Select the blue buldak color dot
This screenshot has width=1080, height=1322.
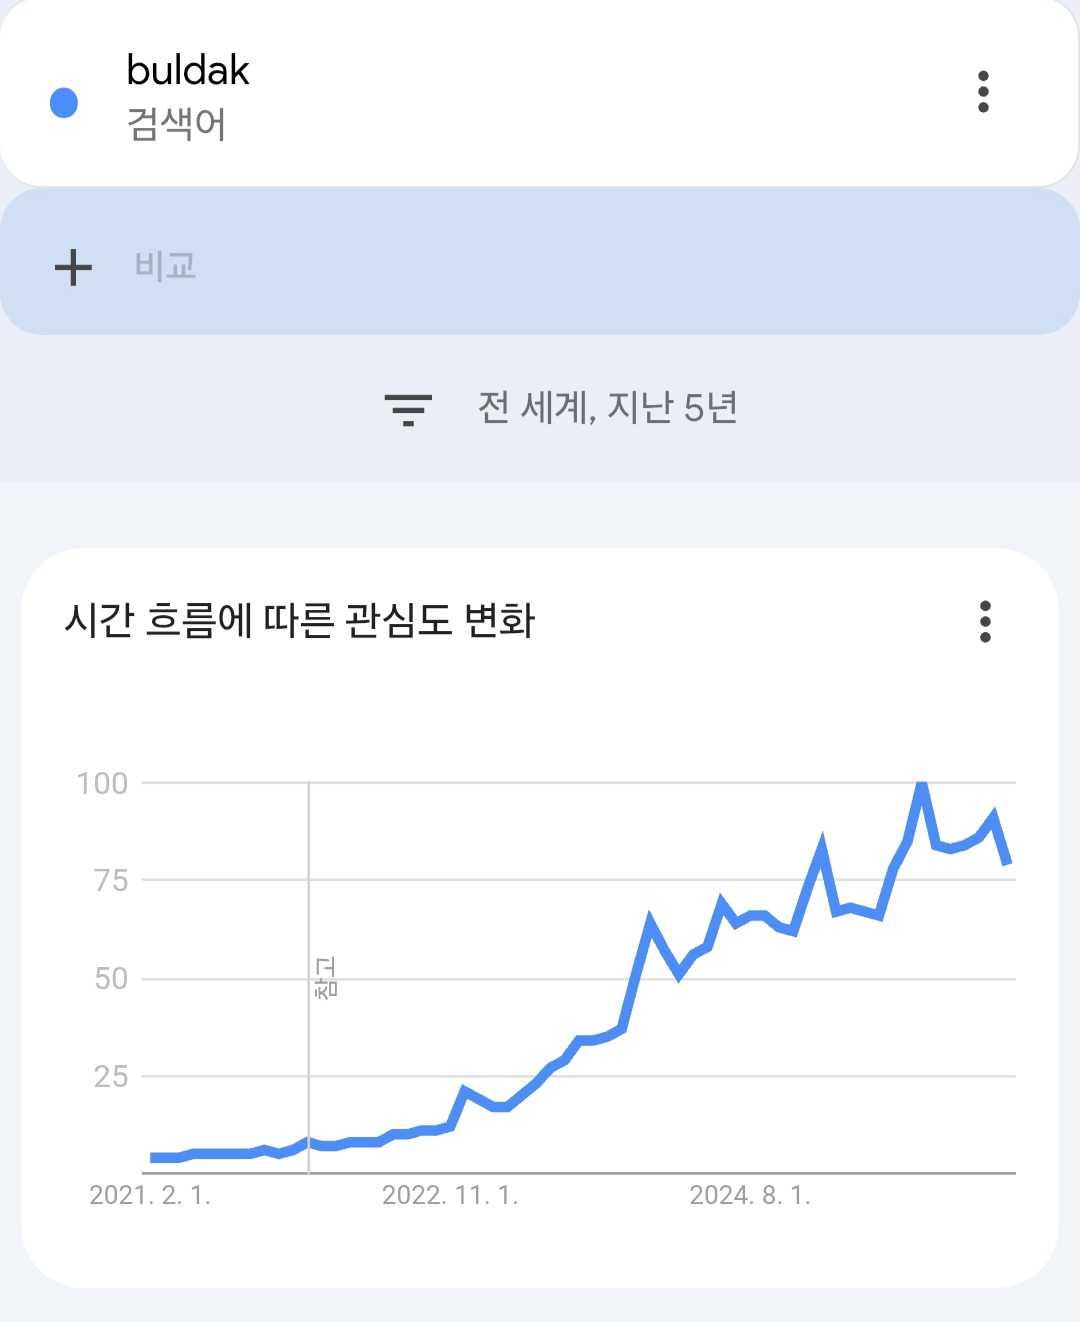coord(64,103)
